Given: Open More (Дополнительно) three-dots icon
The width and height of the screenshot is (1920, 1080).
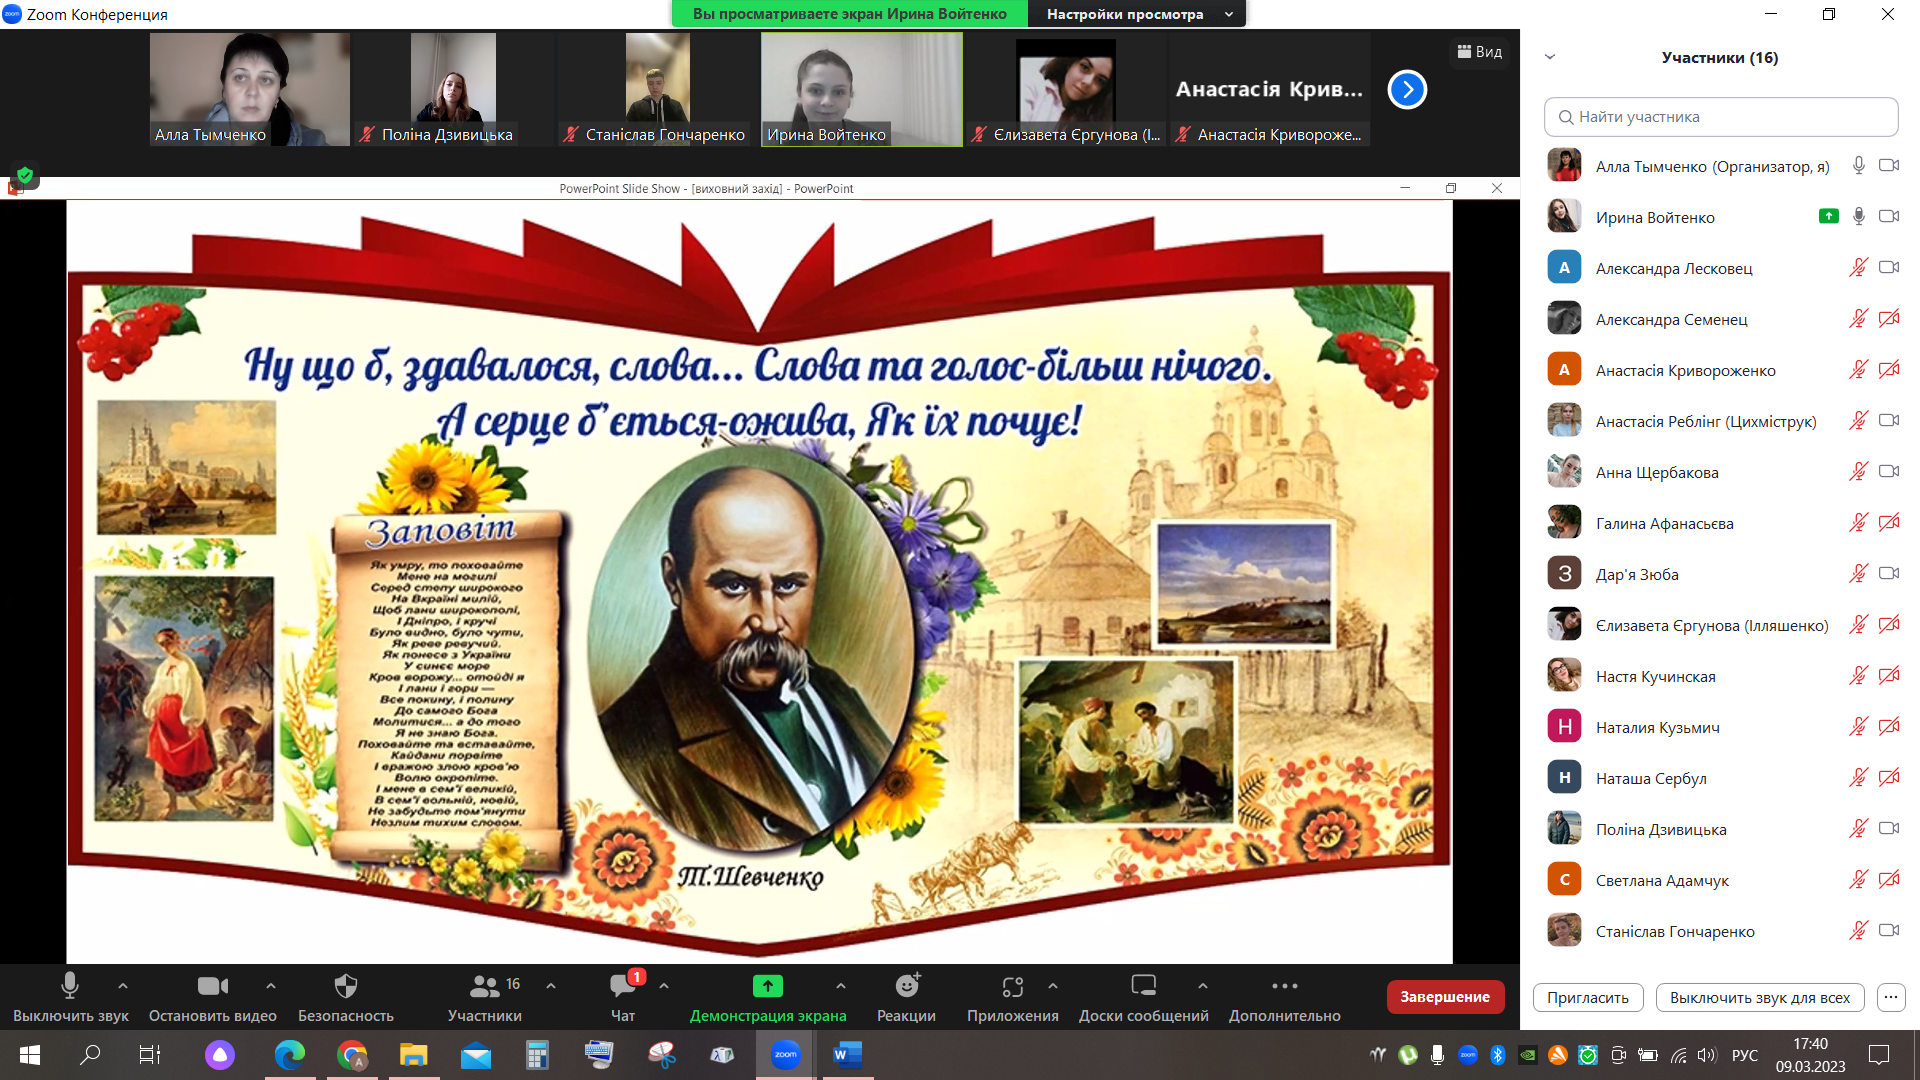Looking at the screenshot, I should 1284,987.
